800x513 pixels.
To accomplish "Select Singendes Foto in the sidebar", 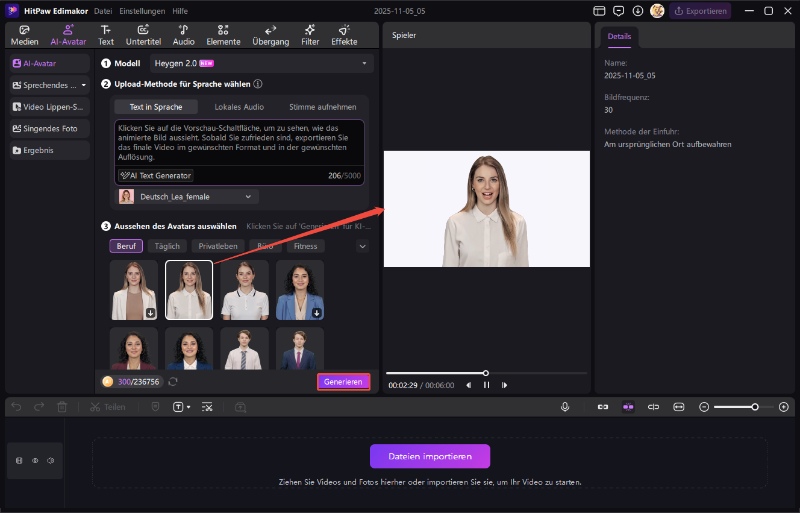I will click(x=49, y=129).
